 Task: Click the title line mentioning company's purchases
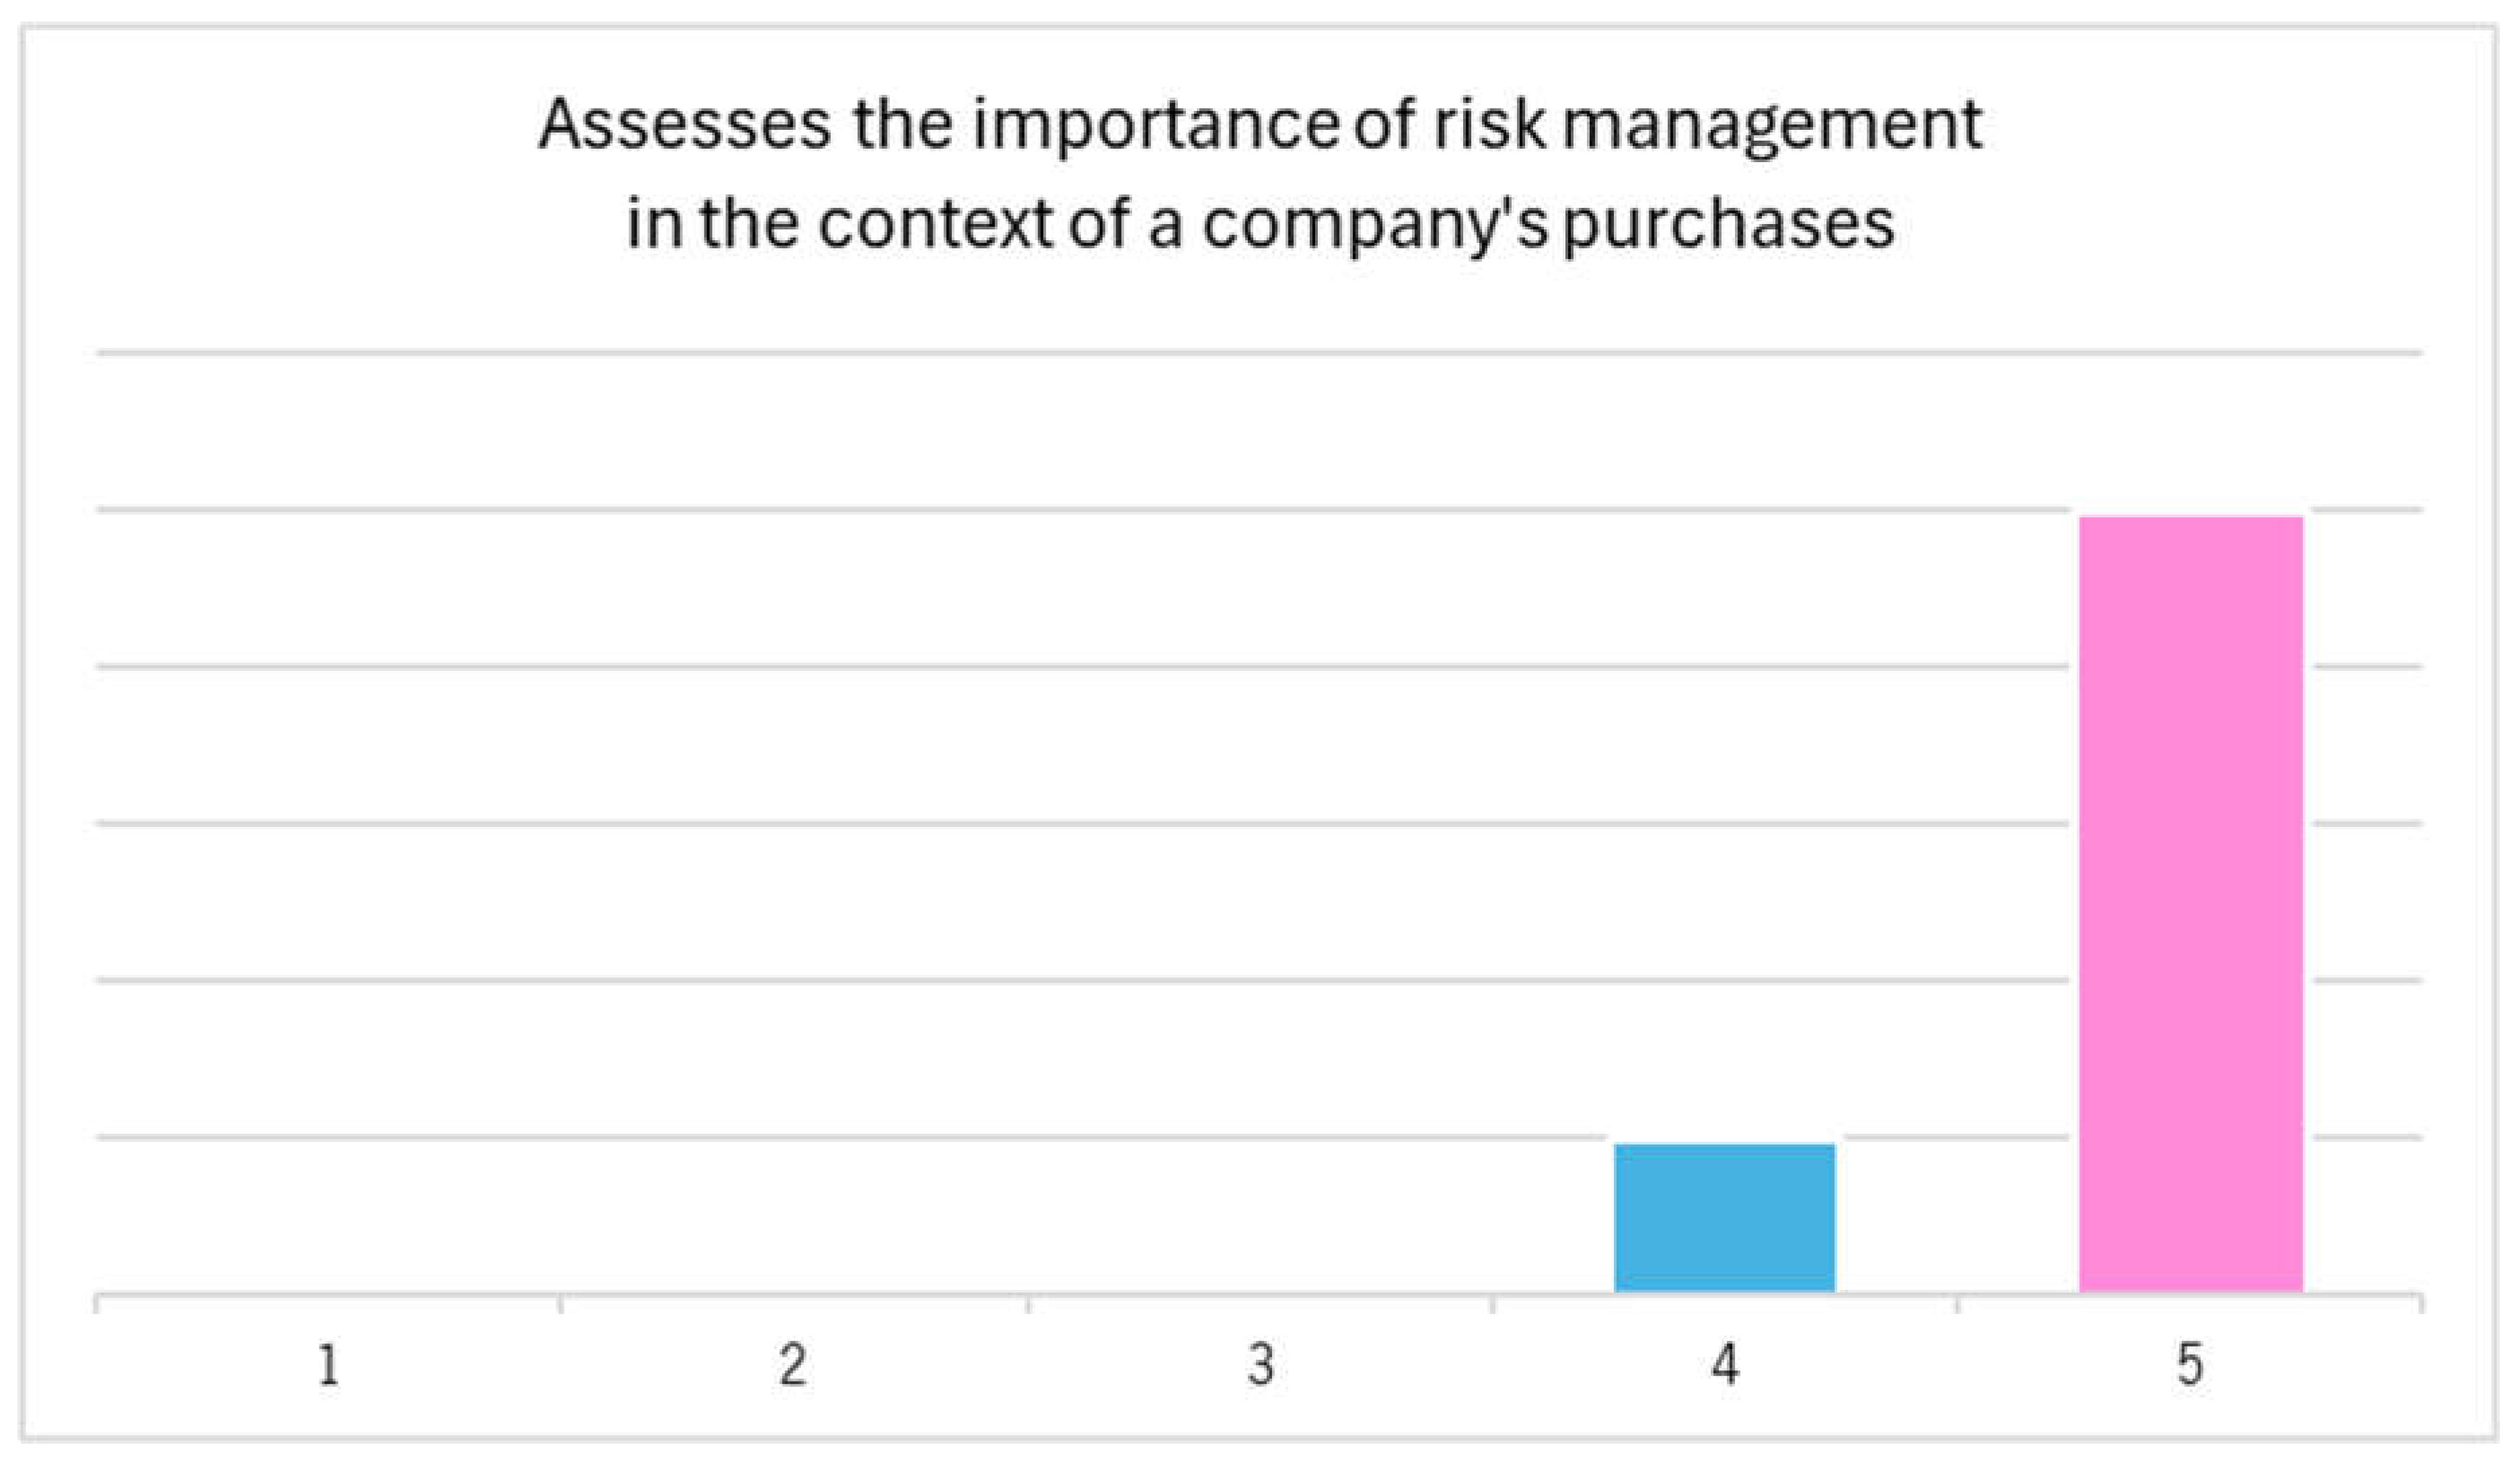point(1260,222)
